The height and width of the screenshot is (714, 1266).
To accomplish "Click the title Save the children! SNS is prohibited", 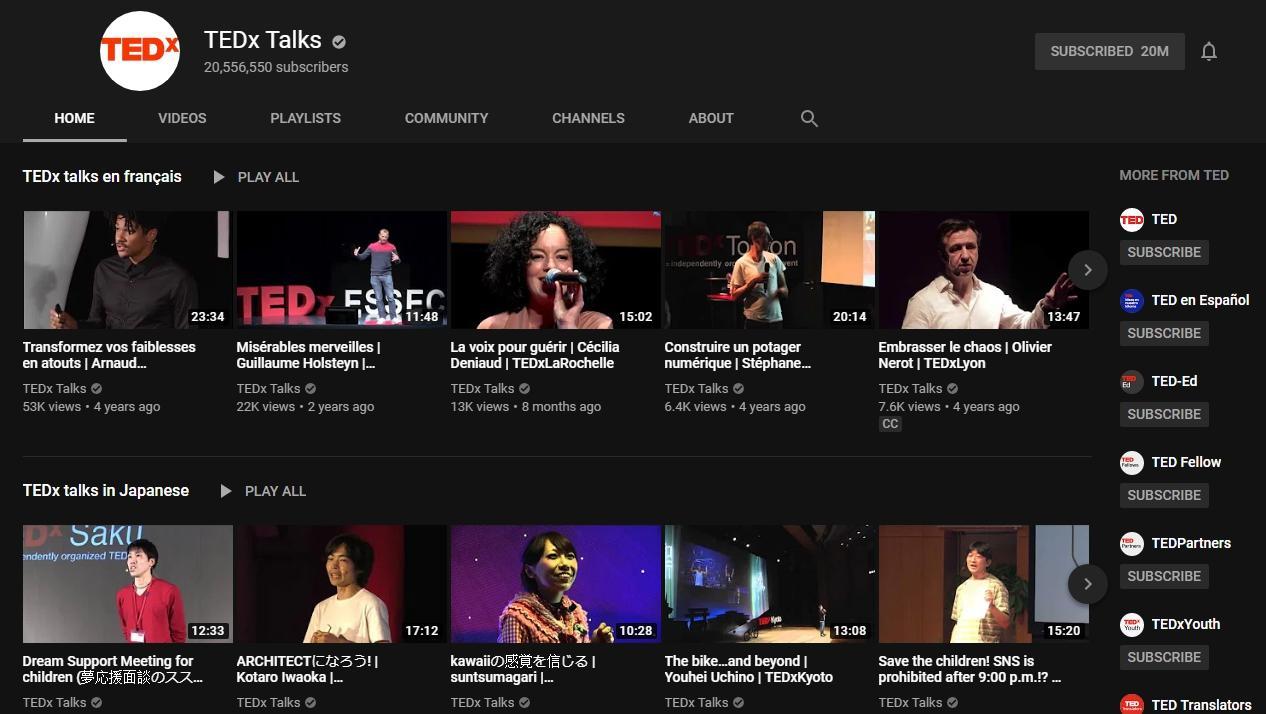I will tap(970, 669).
